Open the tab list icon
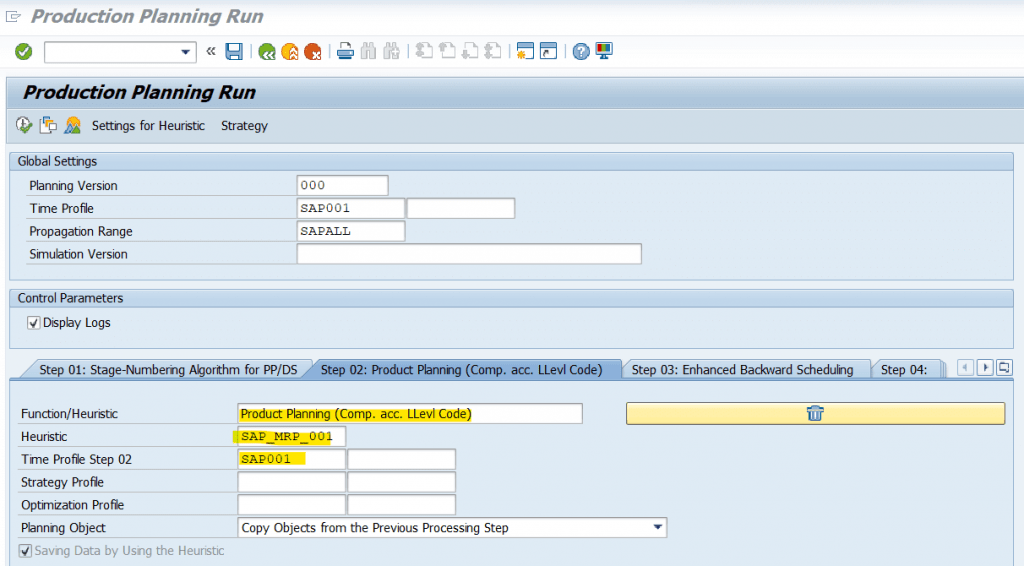 point(1004,368)
